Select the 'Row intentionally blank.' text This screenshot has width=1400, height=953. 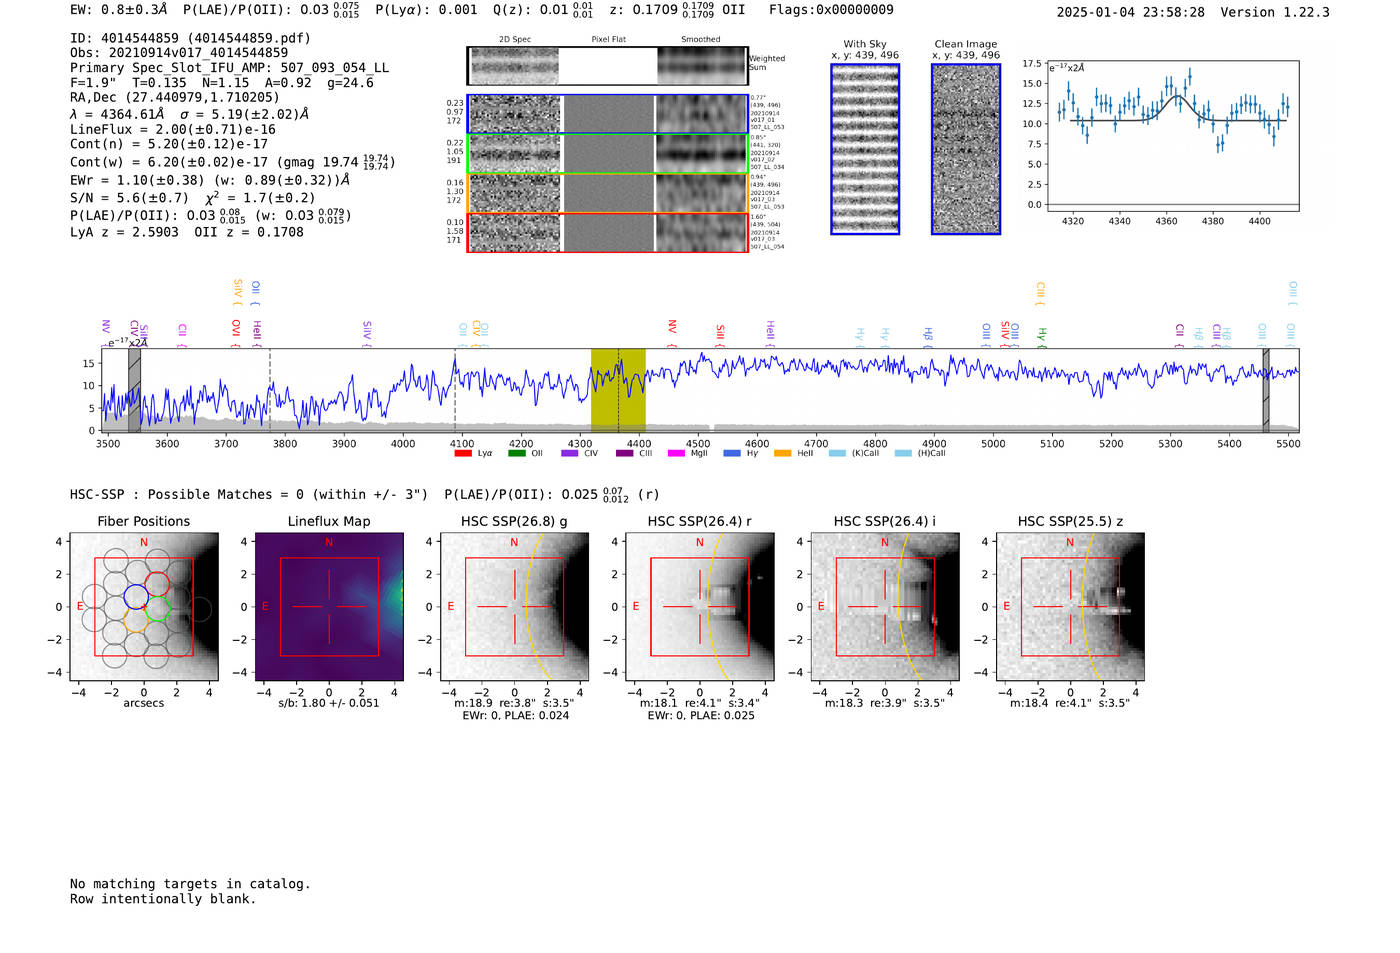coord(163,899)
